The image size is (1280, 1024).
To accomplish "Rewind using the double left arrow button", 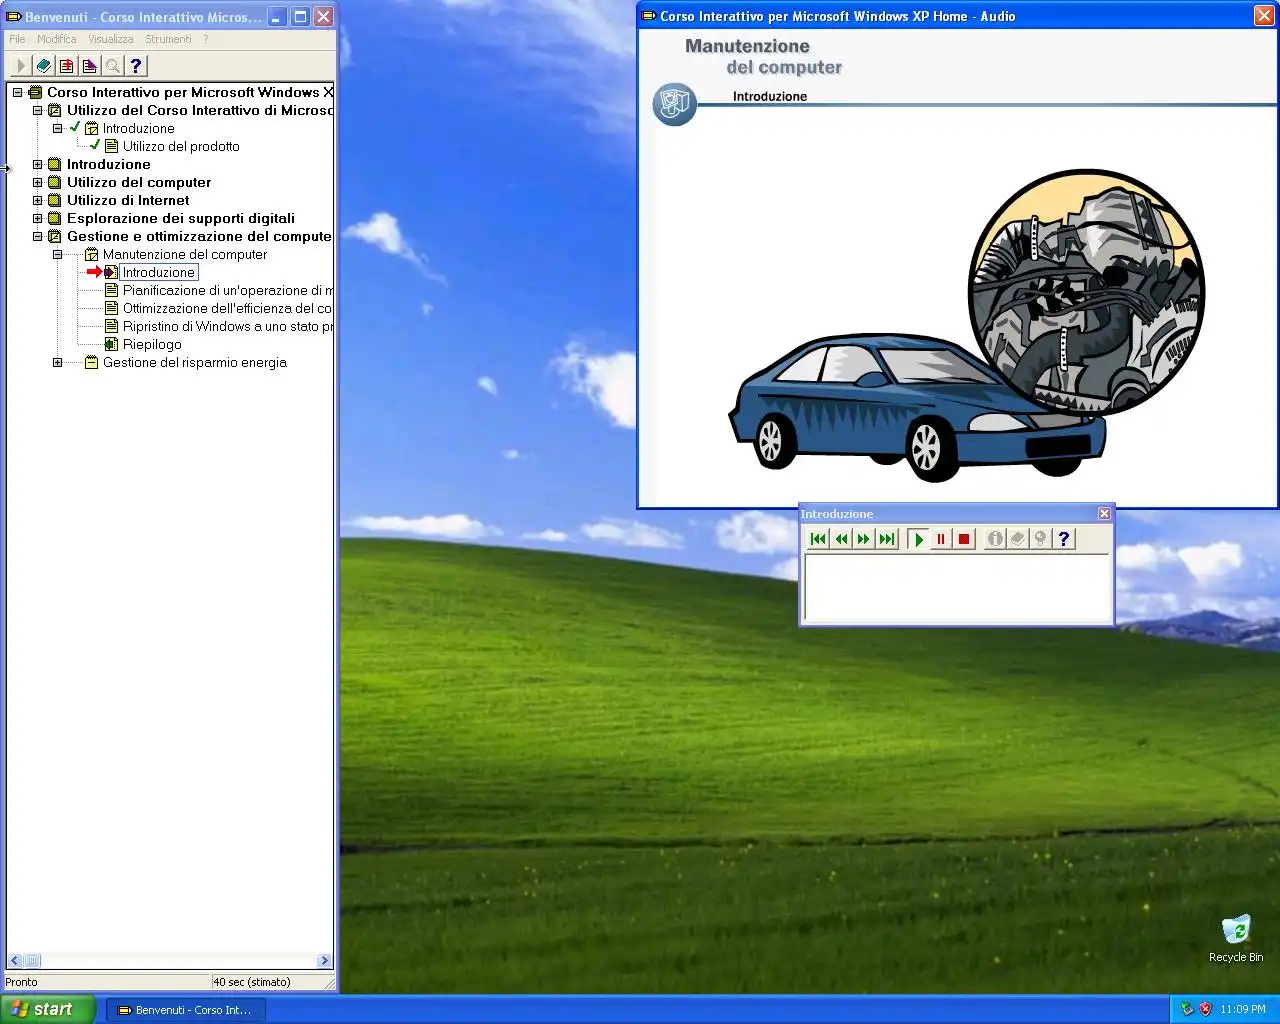I will pyautogui.click(x=841, y=539).
